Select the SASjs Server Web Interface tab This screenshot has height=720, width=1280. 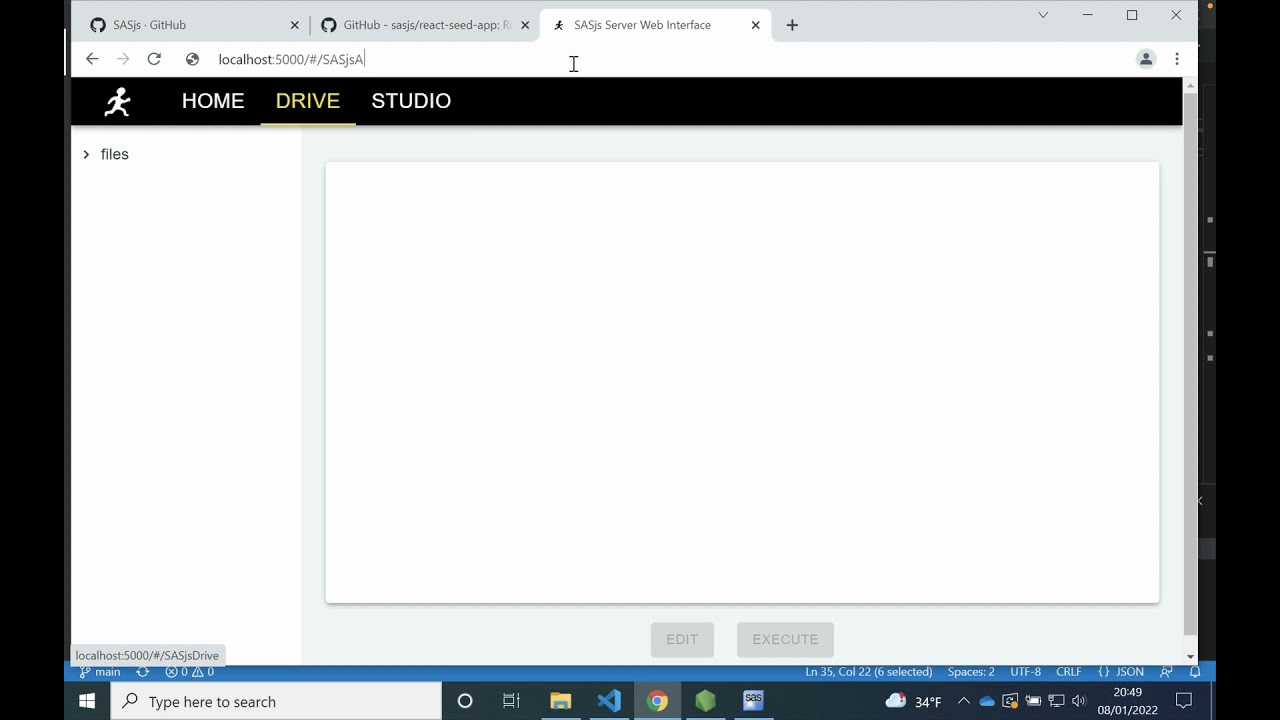click(655, 25)
